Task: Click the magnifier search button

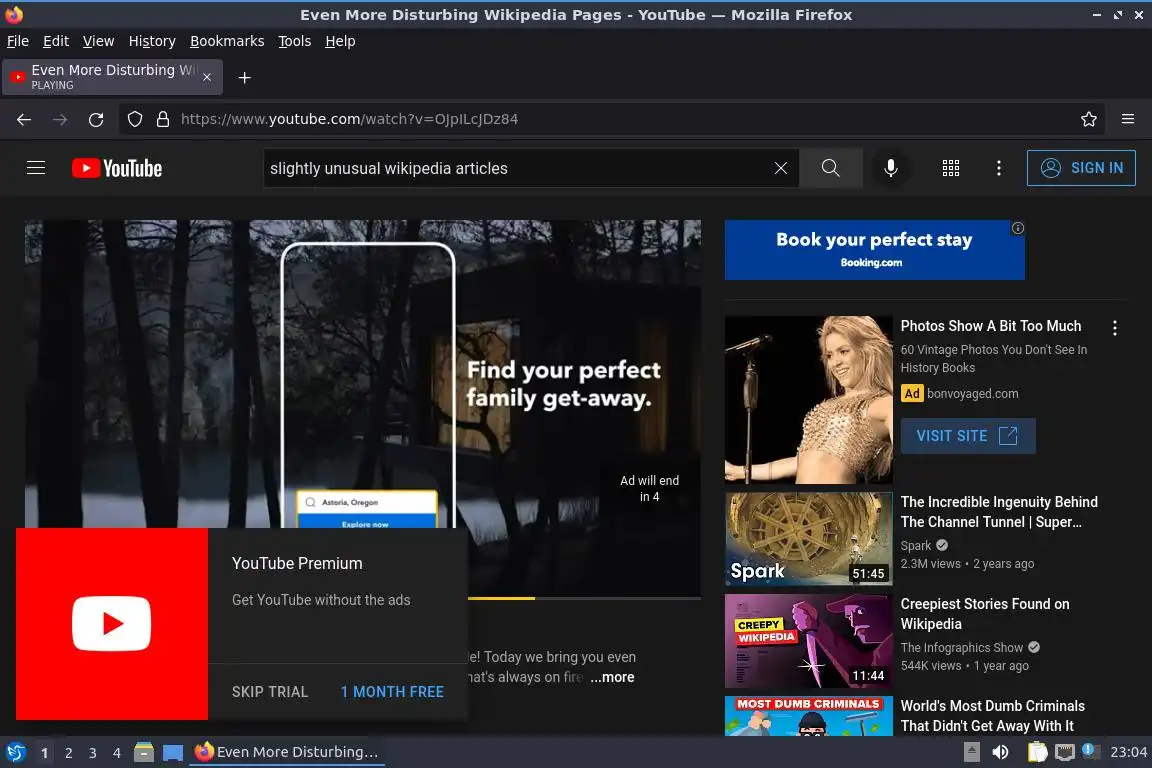Action: click(830, 168)
